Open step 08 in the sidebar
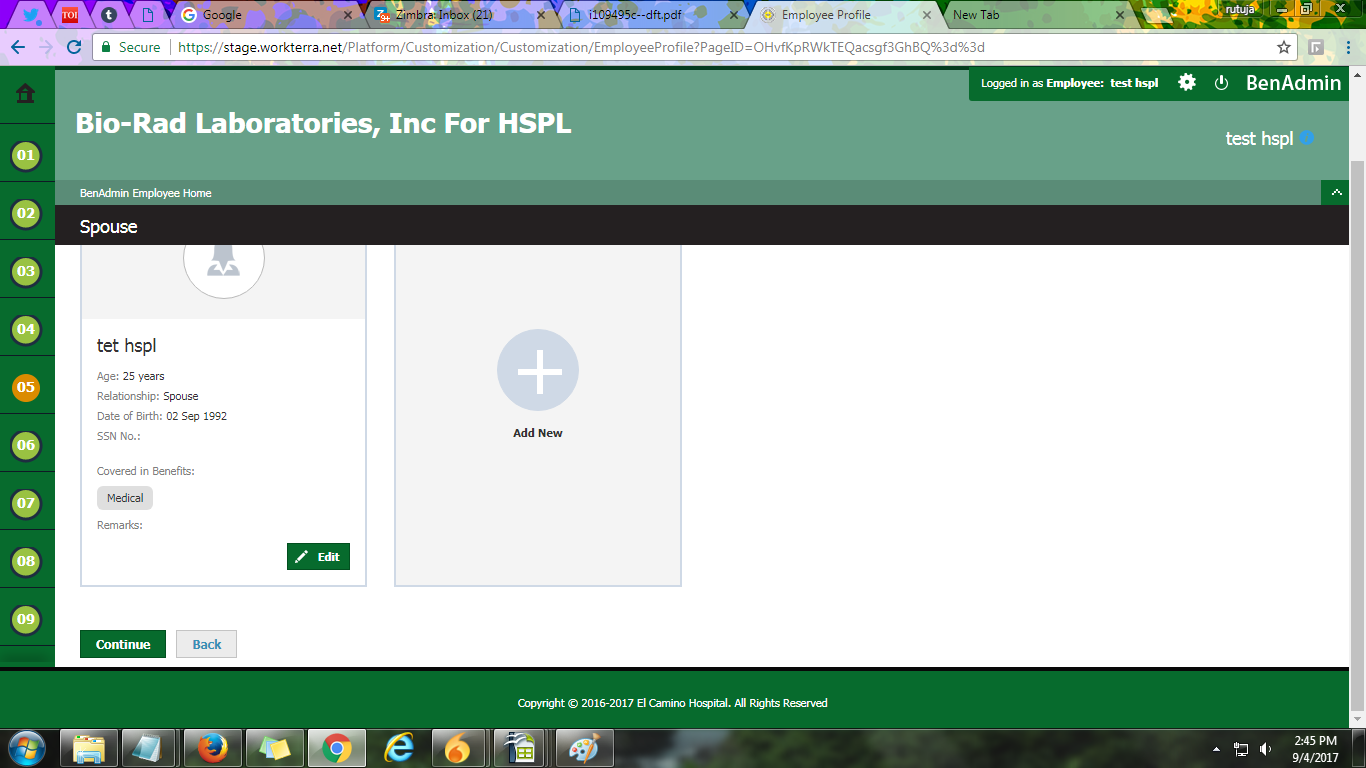 pos(26,561)
